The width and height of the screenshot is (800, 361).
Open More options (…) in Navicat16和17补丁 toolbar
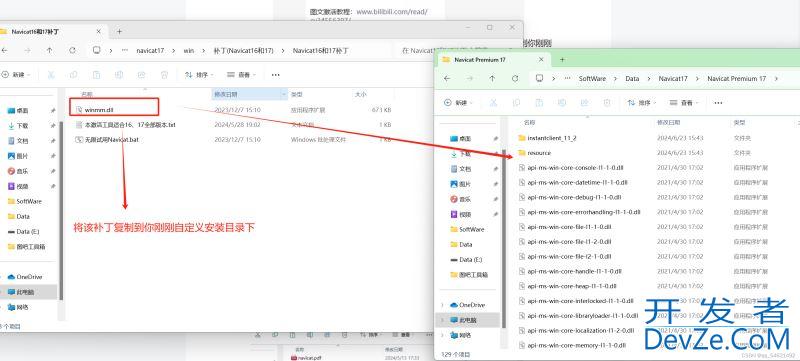coord(276,74)
